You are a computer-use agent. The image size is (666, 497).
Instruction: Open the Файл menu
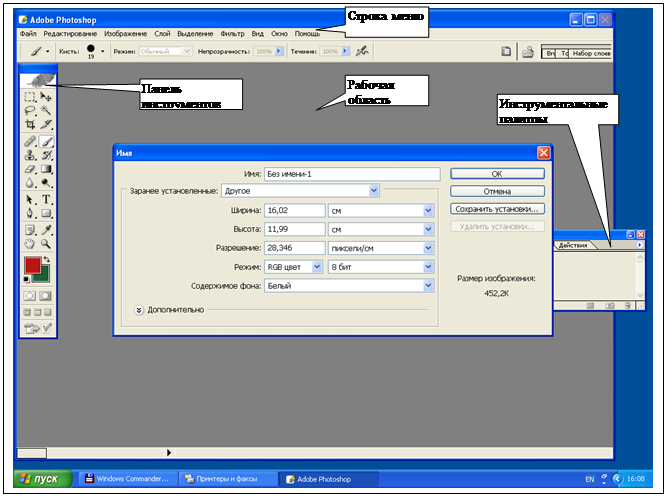pyautogui.click(x=28, y=34)
